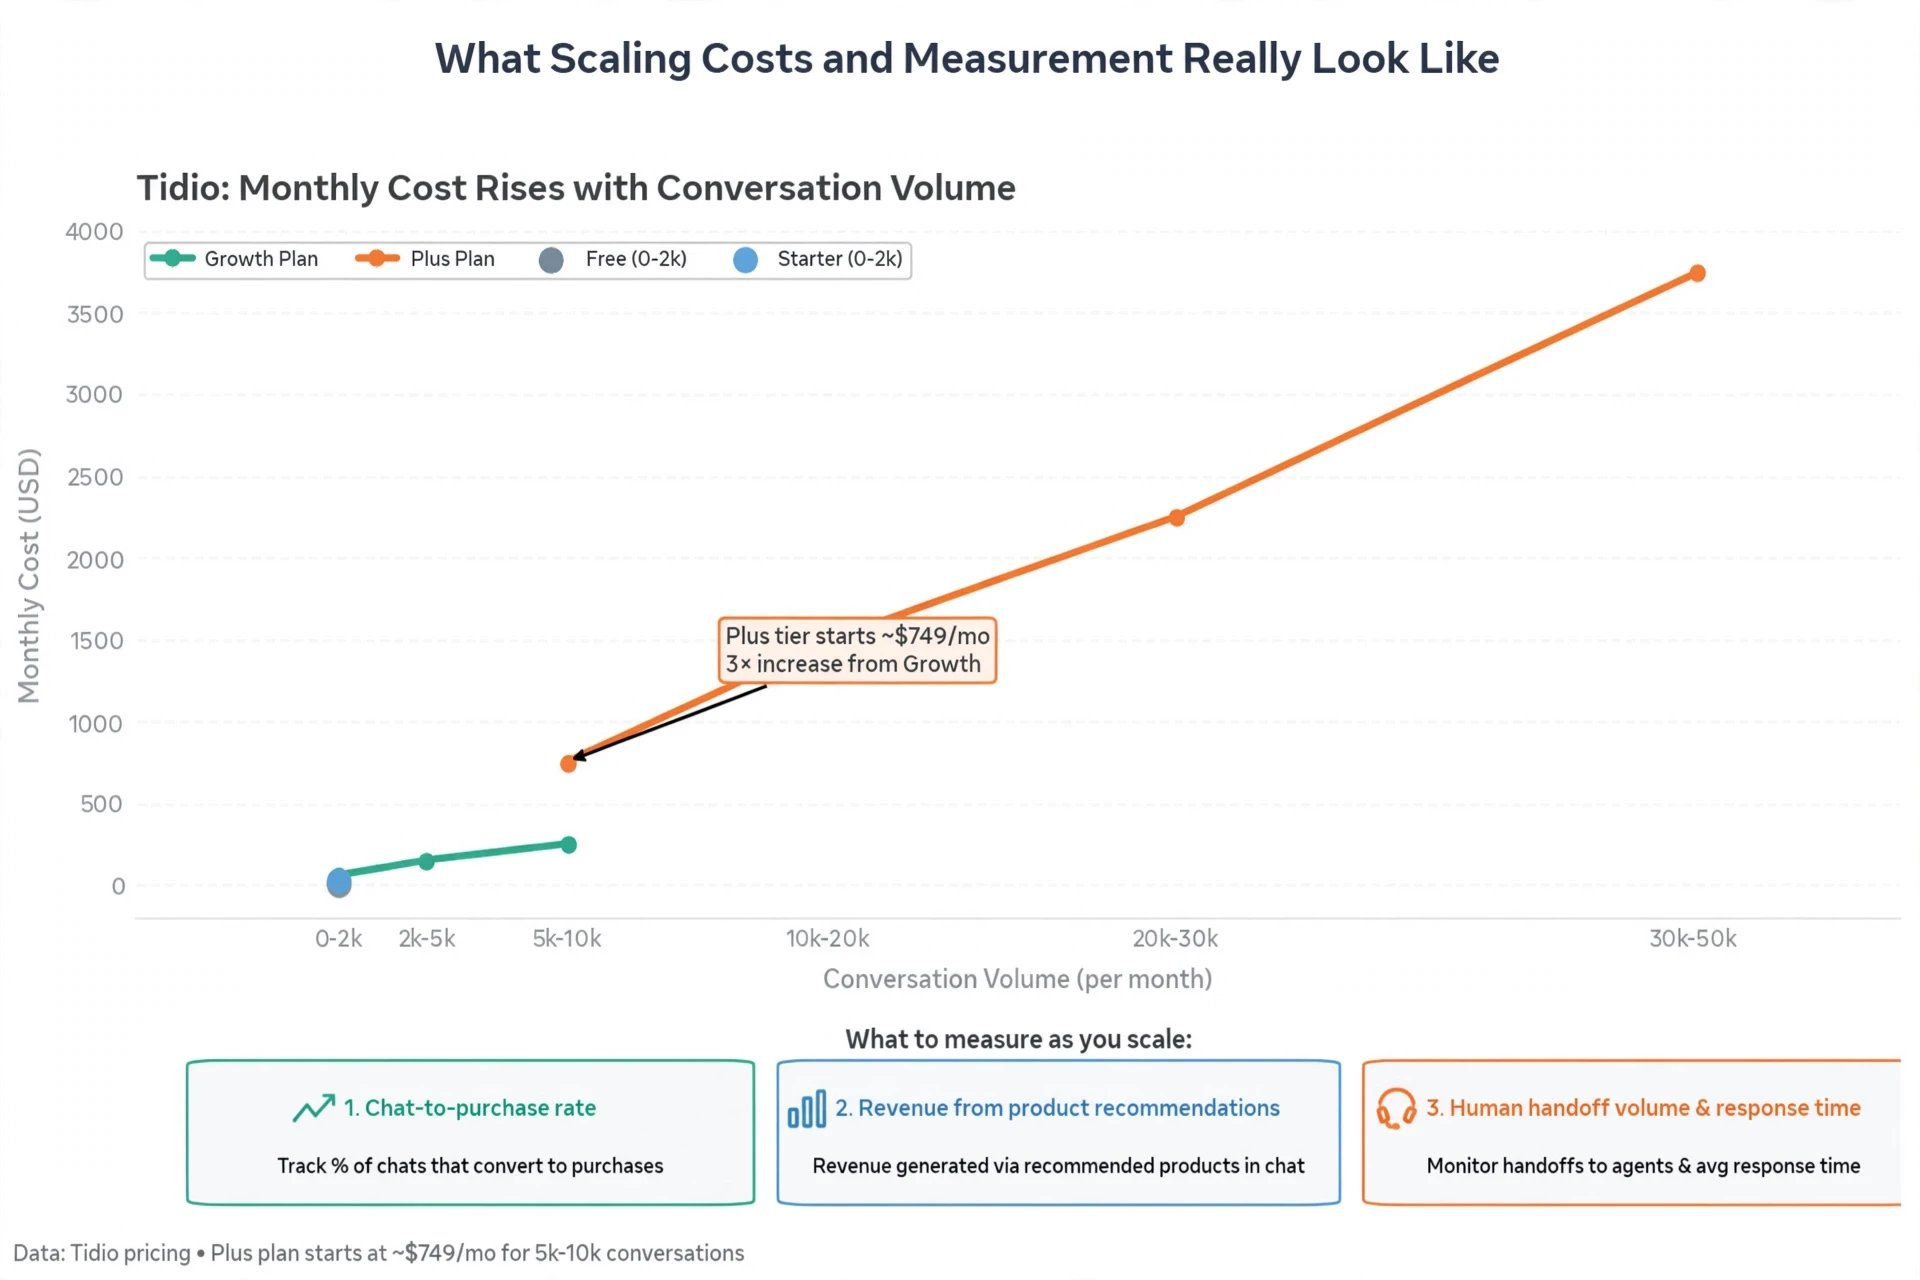Screen dimensions: 1920x1280
Task: Click the 'Starter (0-2k)' legend label
Action: coord(840,259)
